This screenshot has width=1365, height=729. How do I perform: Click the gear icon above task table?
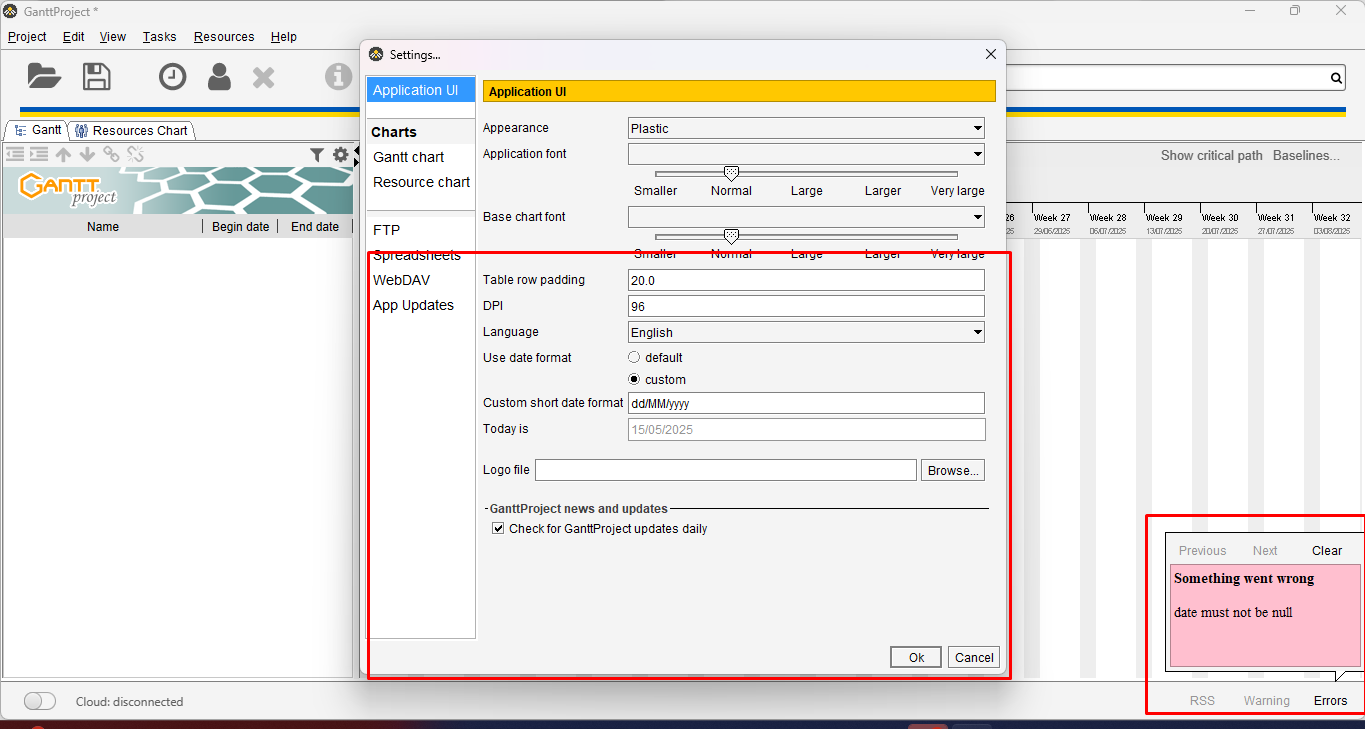pyautogui.click(x=341, y=154)
